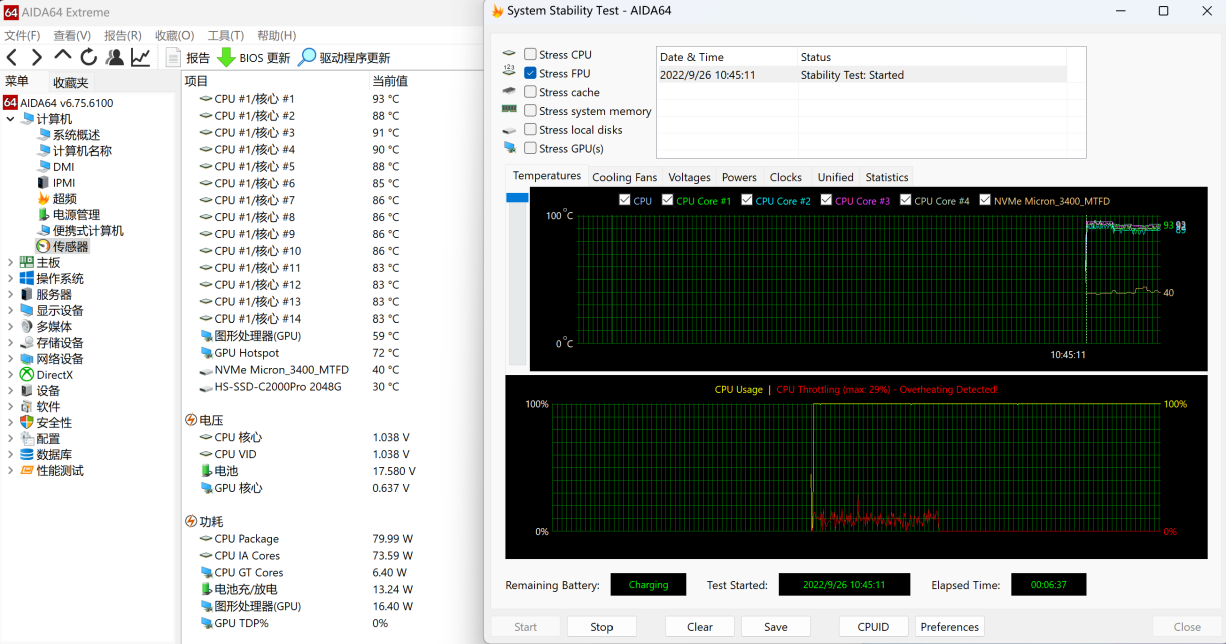Uncheck the Stress FPU checkbox
This screenshot has width=1226, height=644.
point(530,73)
